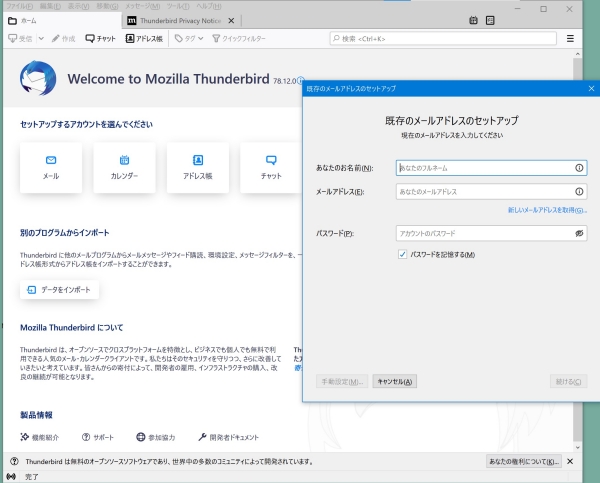Image resolution: width=600 pixels, height=483 pixels.
Task: Select the カレンダー setup card
Action: [x=124, y=168]
